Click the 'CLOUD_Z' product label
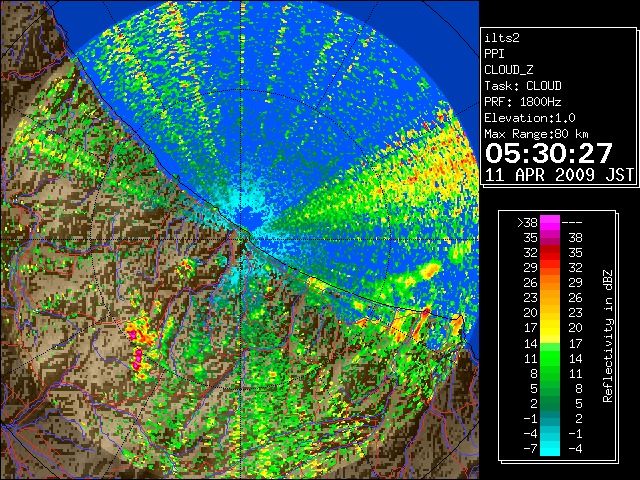 [x=509, y=70]
